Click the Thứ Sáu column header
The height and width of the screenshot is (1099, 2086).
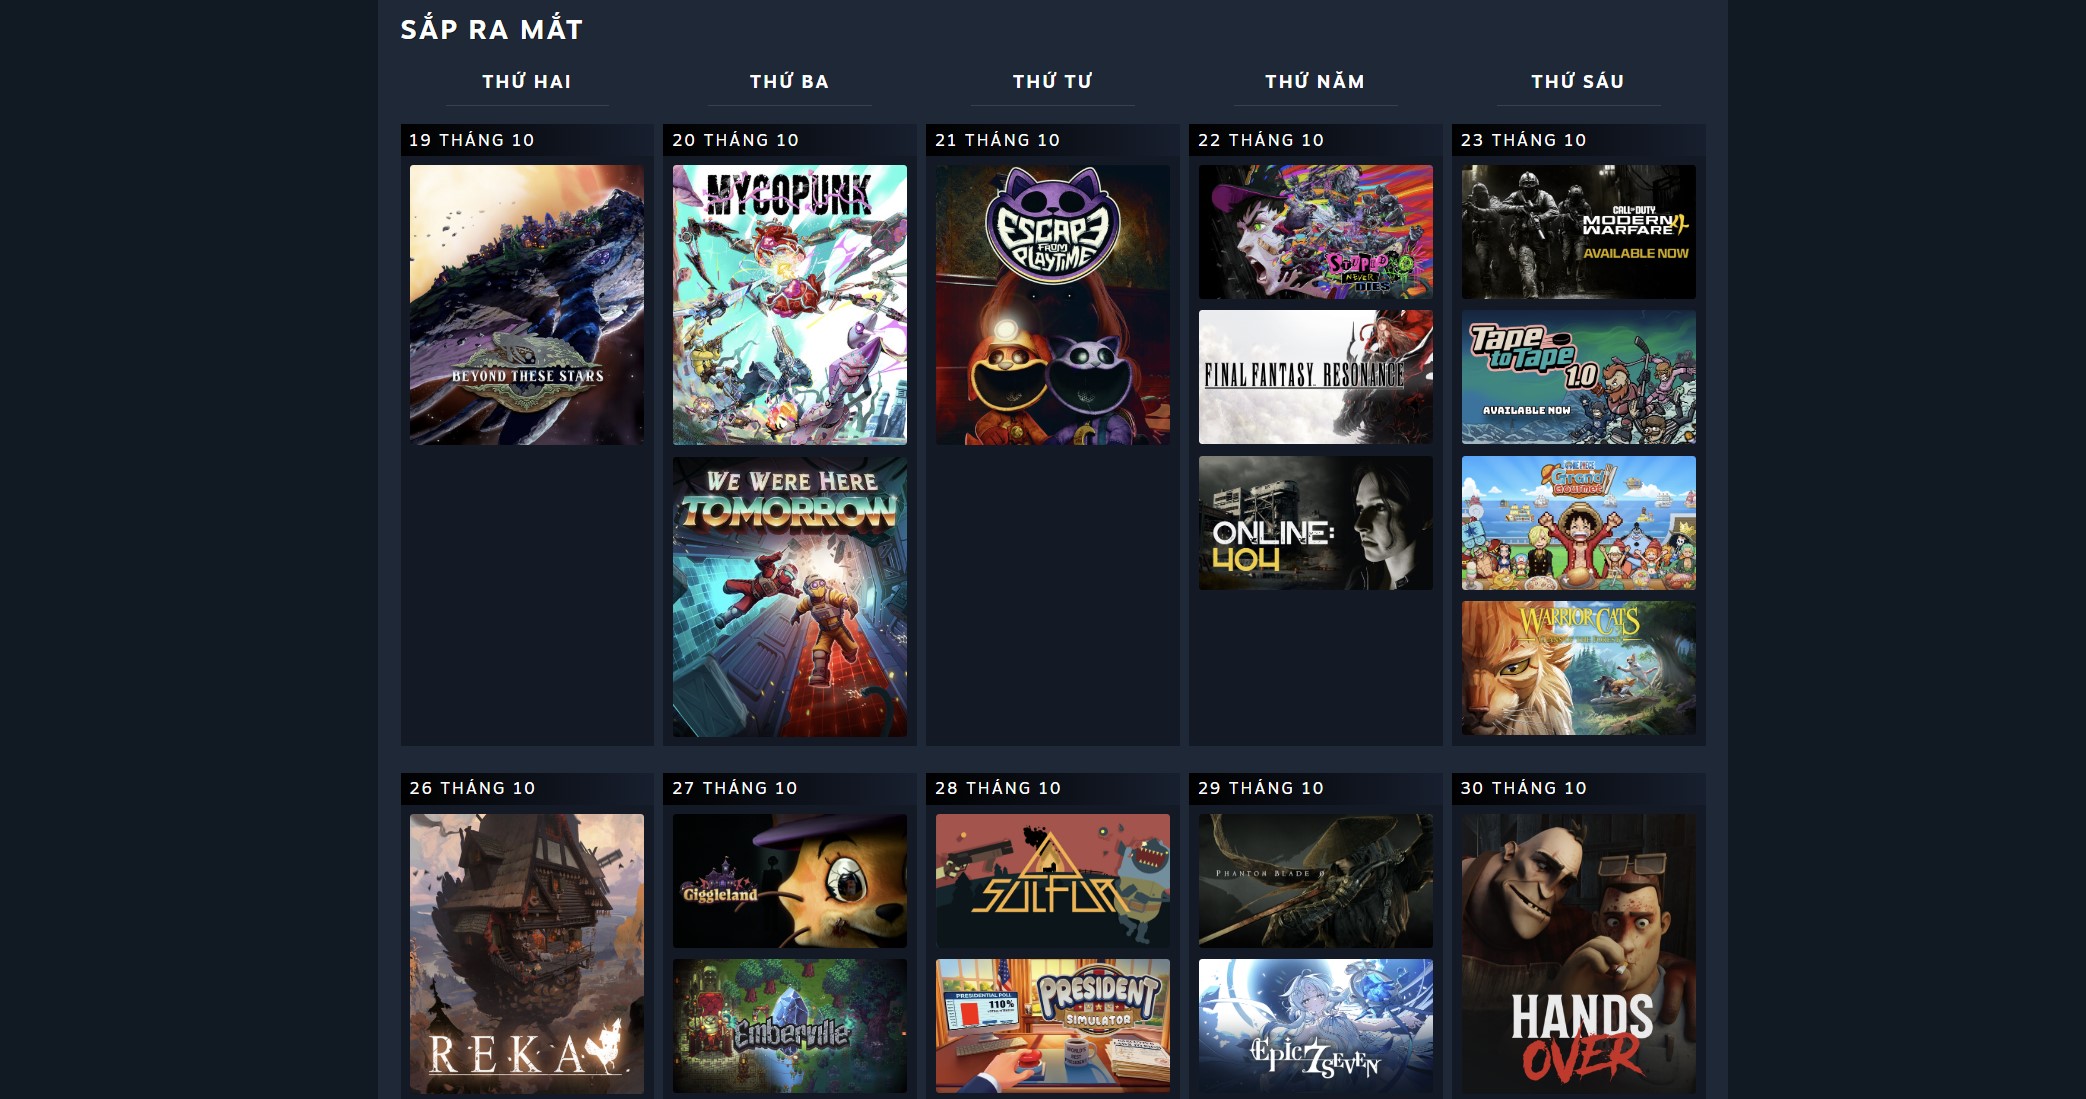[1578, 82]
